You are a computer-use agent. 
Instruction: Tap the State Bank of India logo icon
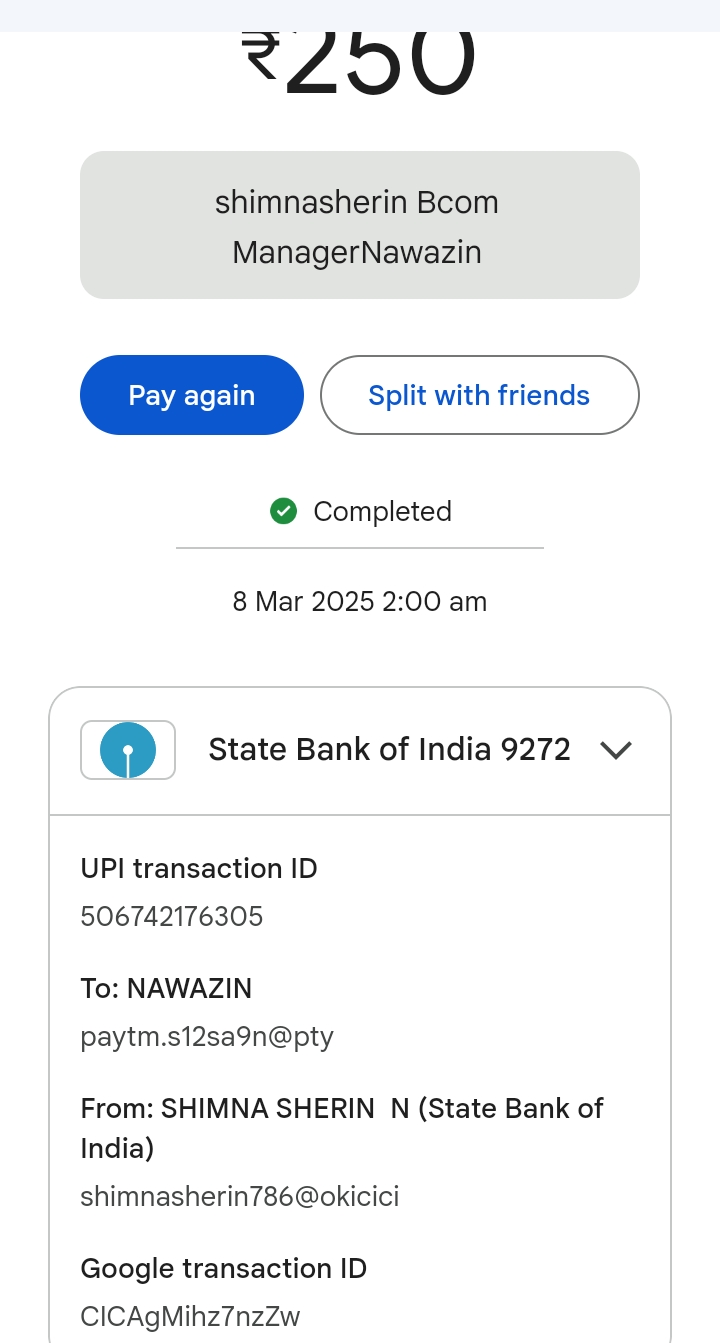128,750
